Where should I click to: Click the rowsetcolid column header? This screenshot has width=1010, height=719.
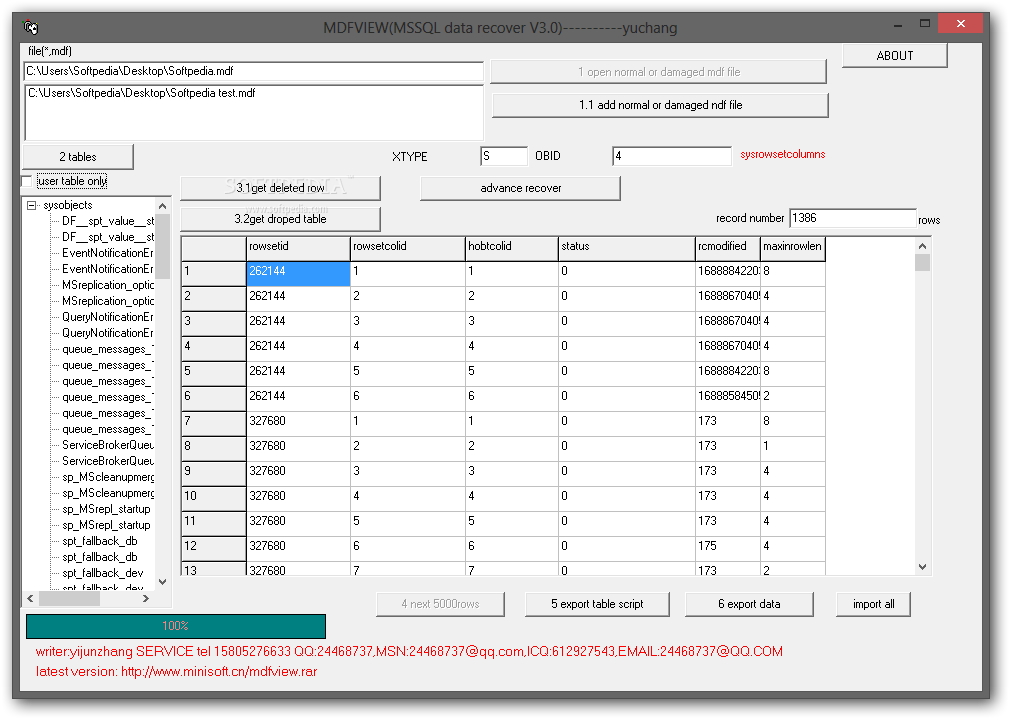click(x=408, y=249)
